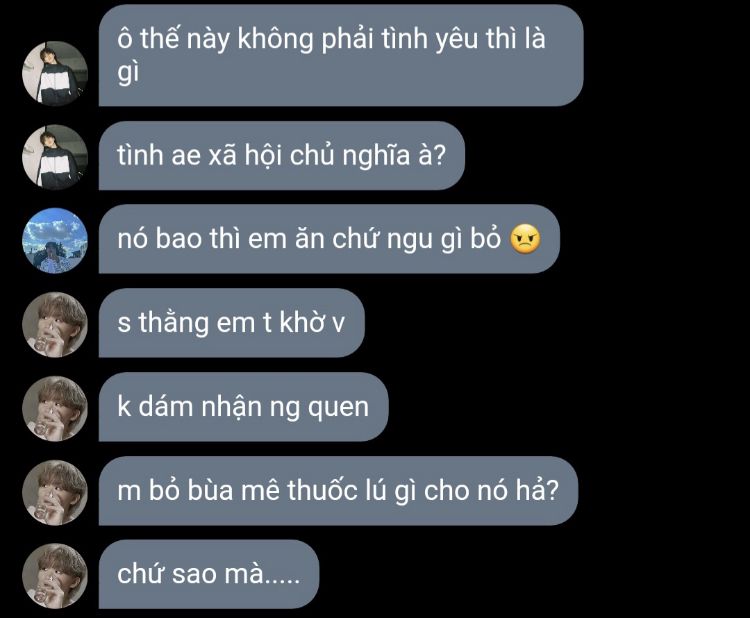Click the word 'gì' on first message's second line
The width and height of the screenshot is (750, 618).
pos(128,73)
